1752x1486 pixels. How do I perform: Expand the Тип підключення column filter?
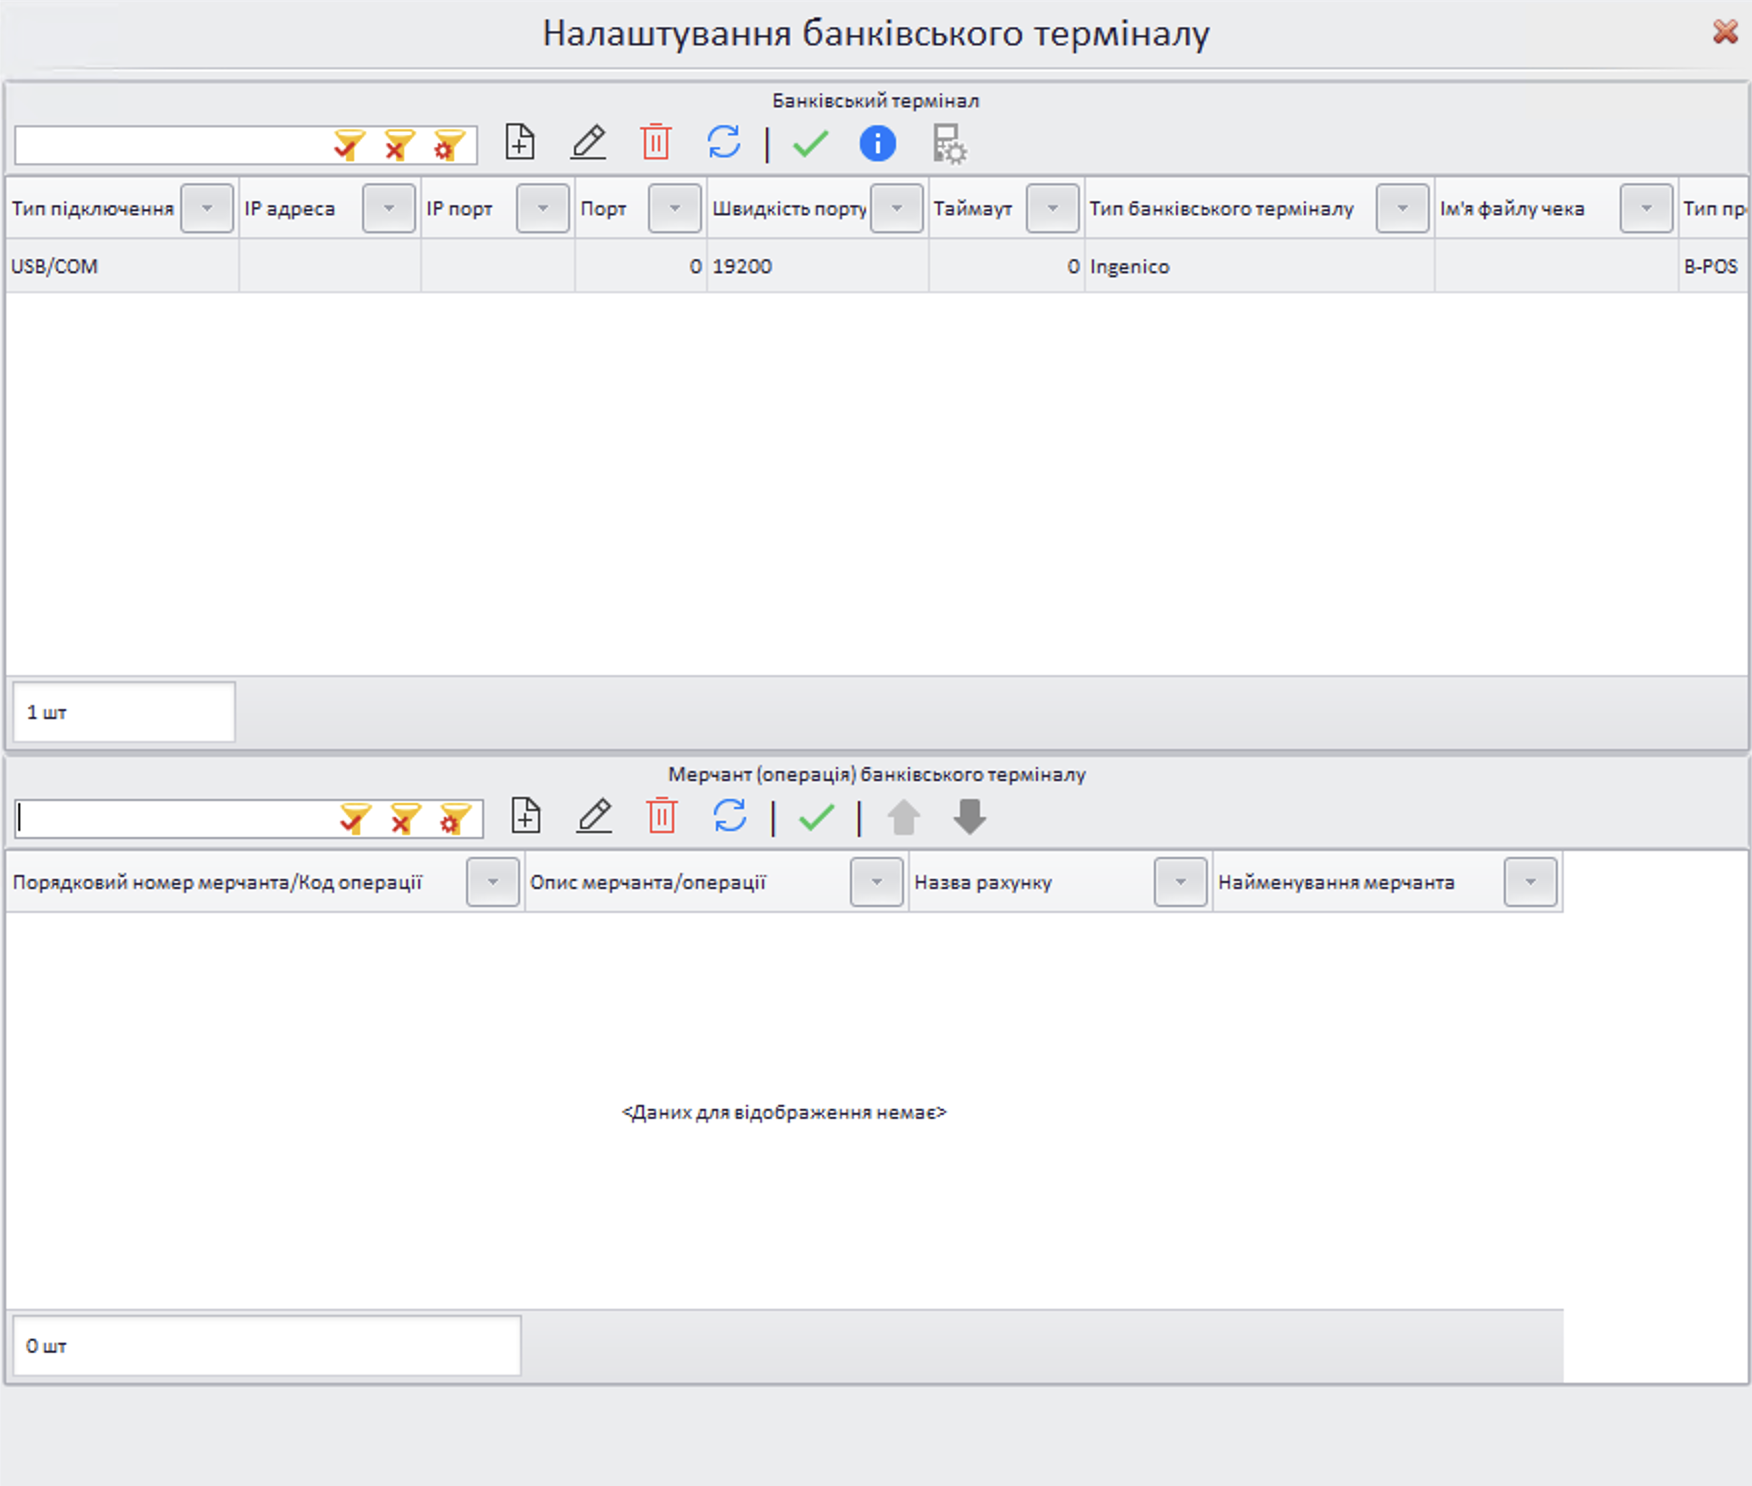pyautogui.click(x=207, y=208)
